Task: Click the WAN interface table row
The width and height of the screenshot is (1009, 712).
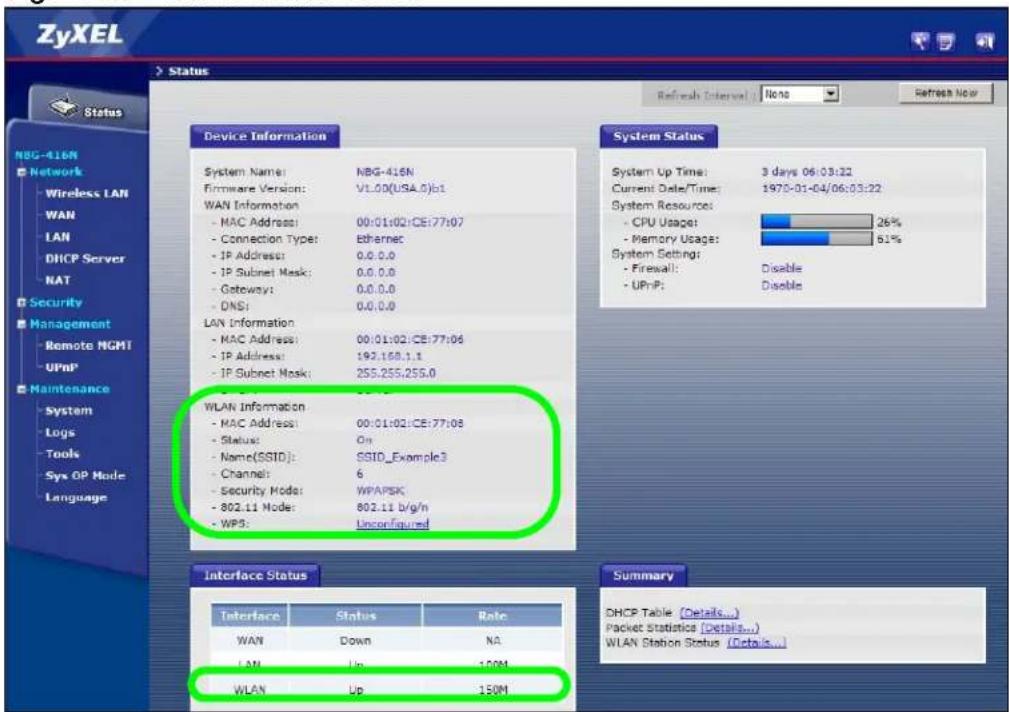Action: click(x=386, y=641)
